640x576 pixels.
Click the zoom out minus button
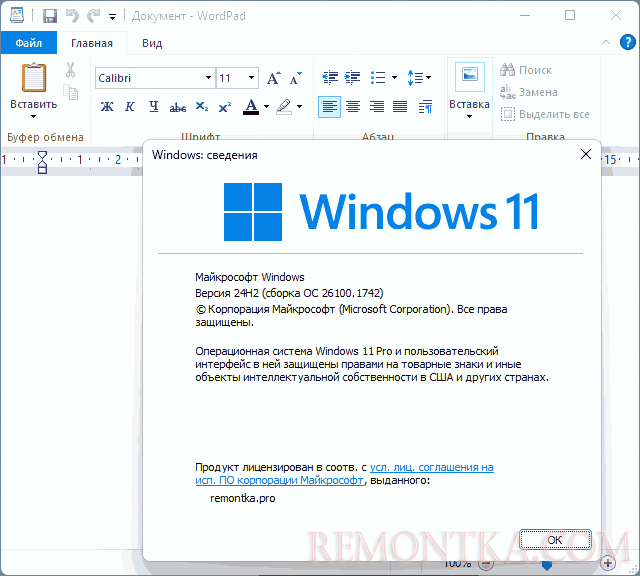click(x=486, y=564)
